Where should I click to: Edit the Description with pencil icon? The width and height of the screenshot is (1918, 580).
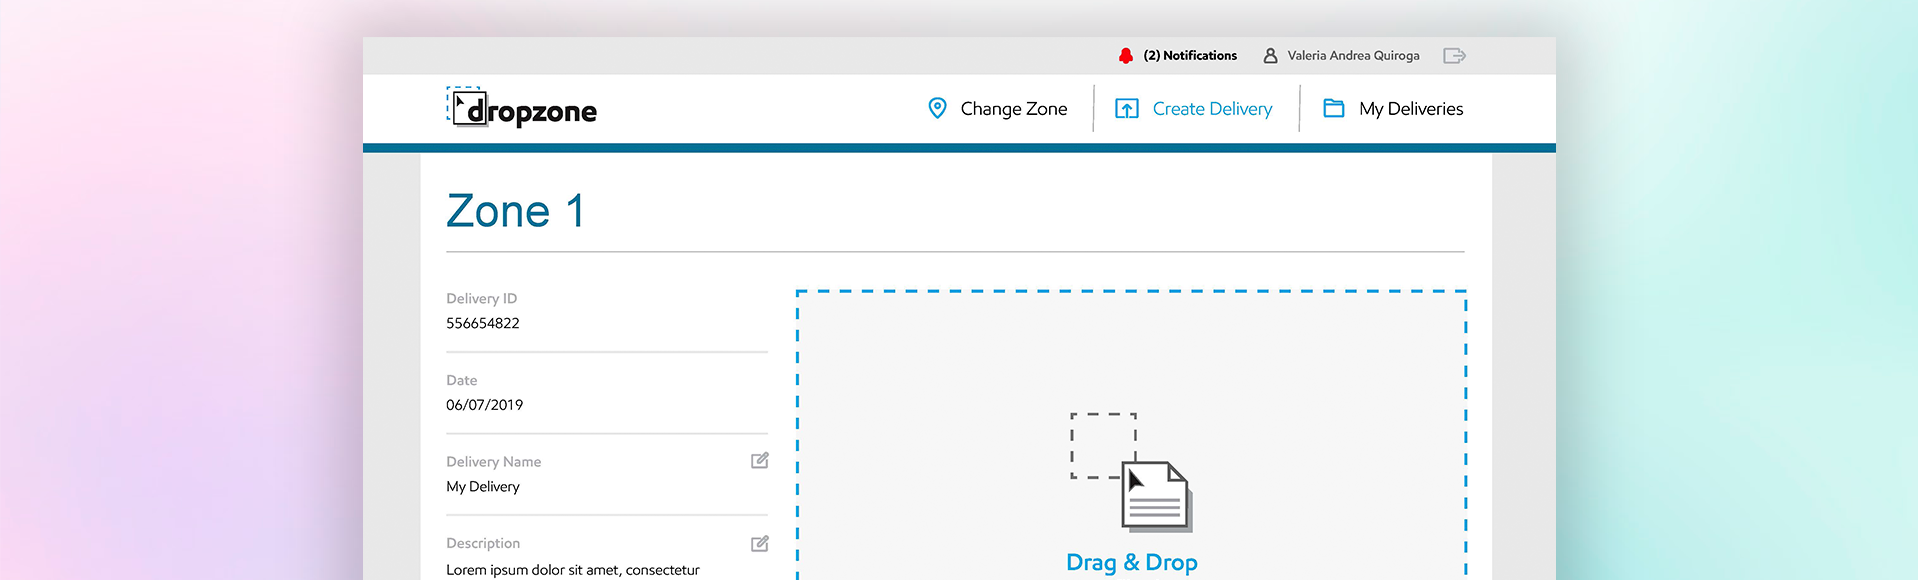click(760, 543)
